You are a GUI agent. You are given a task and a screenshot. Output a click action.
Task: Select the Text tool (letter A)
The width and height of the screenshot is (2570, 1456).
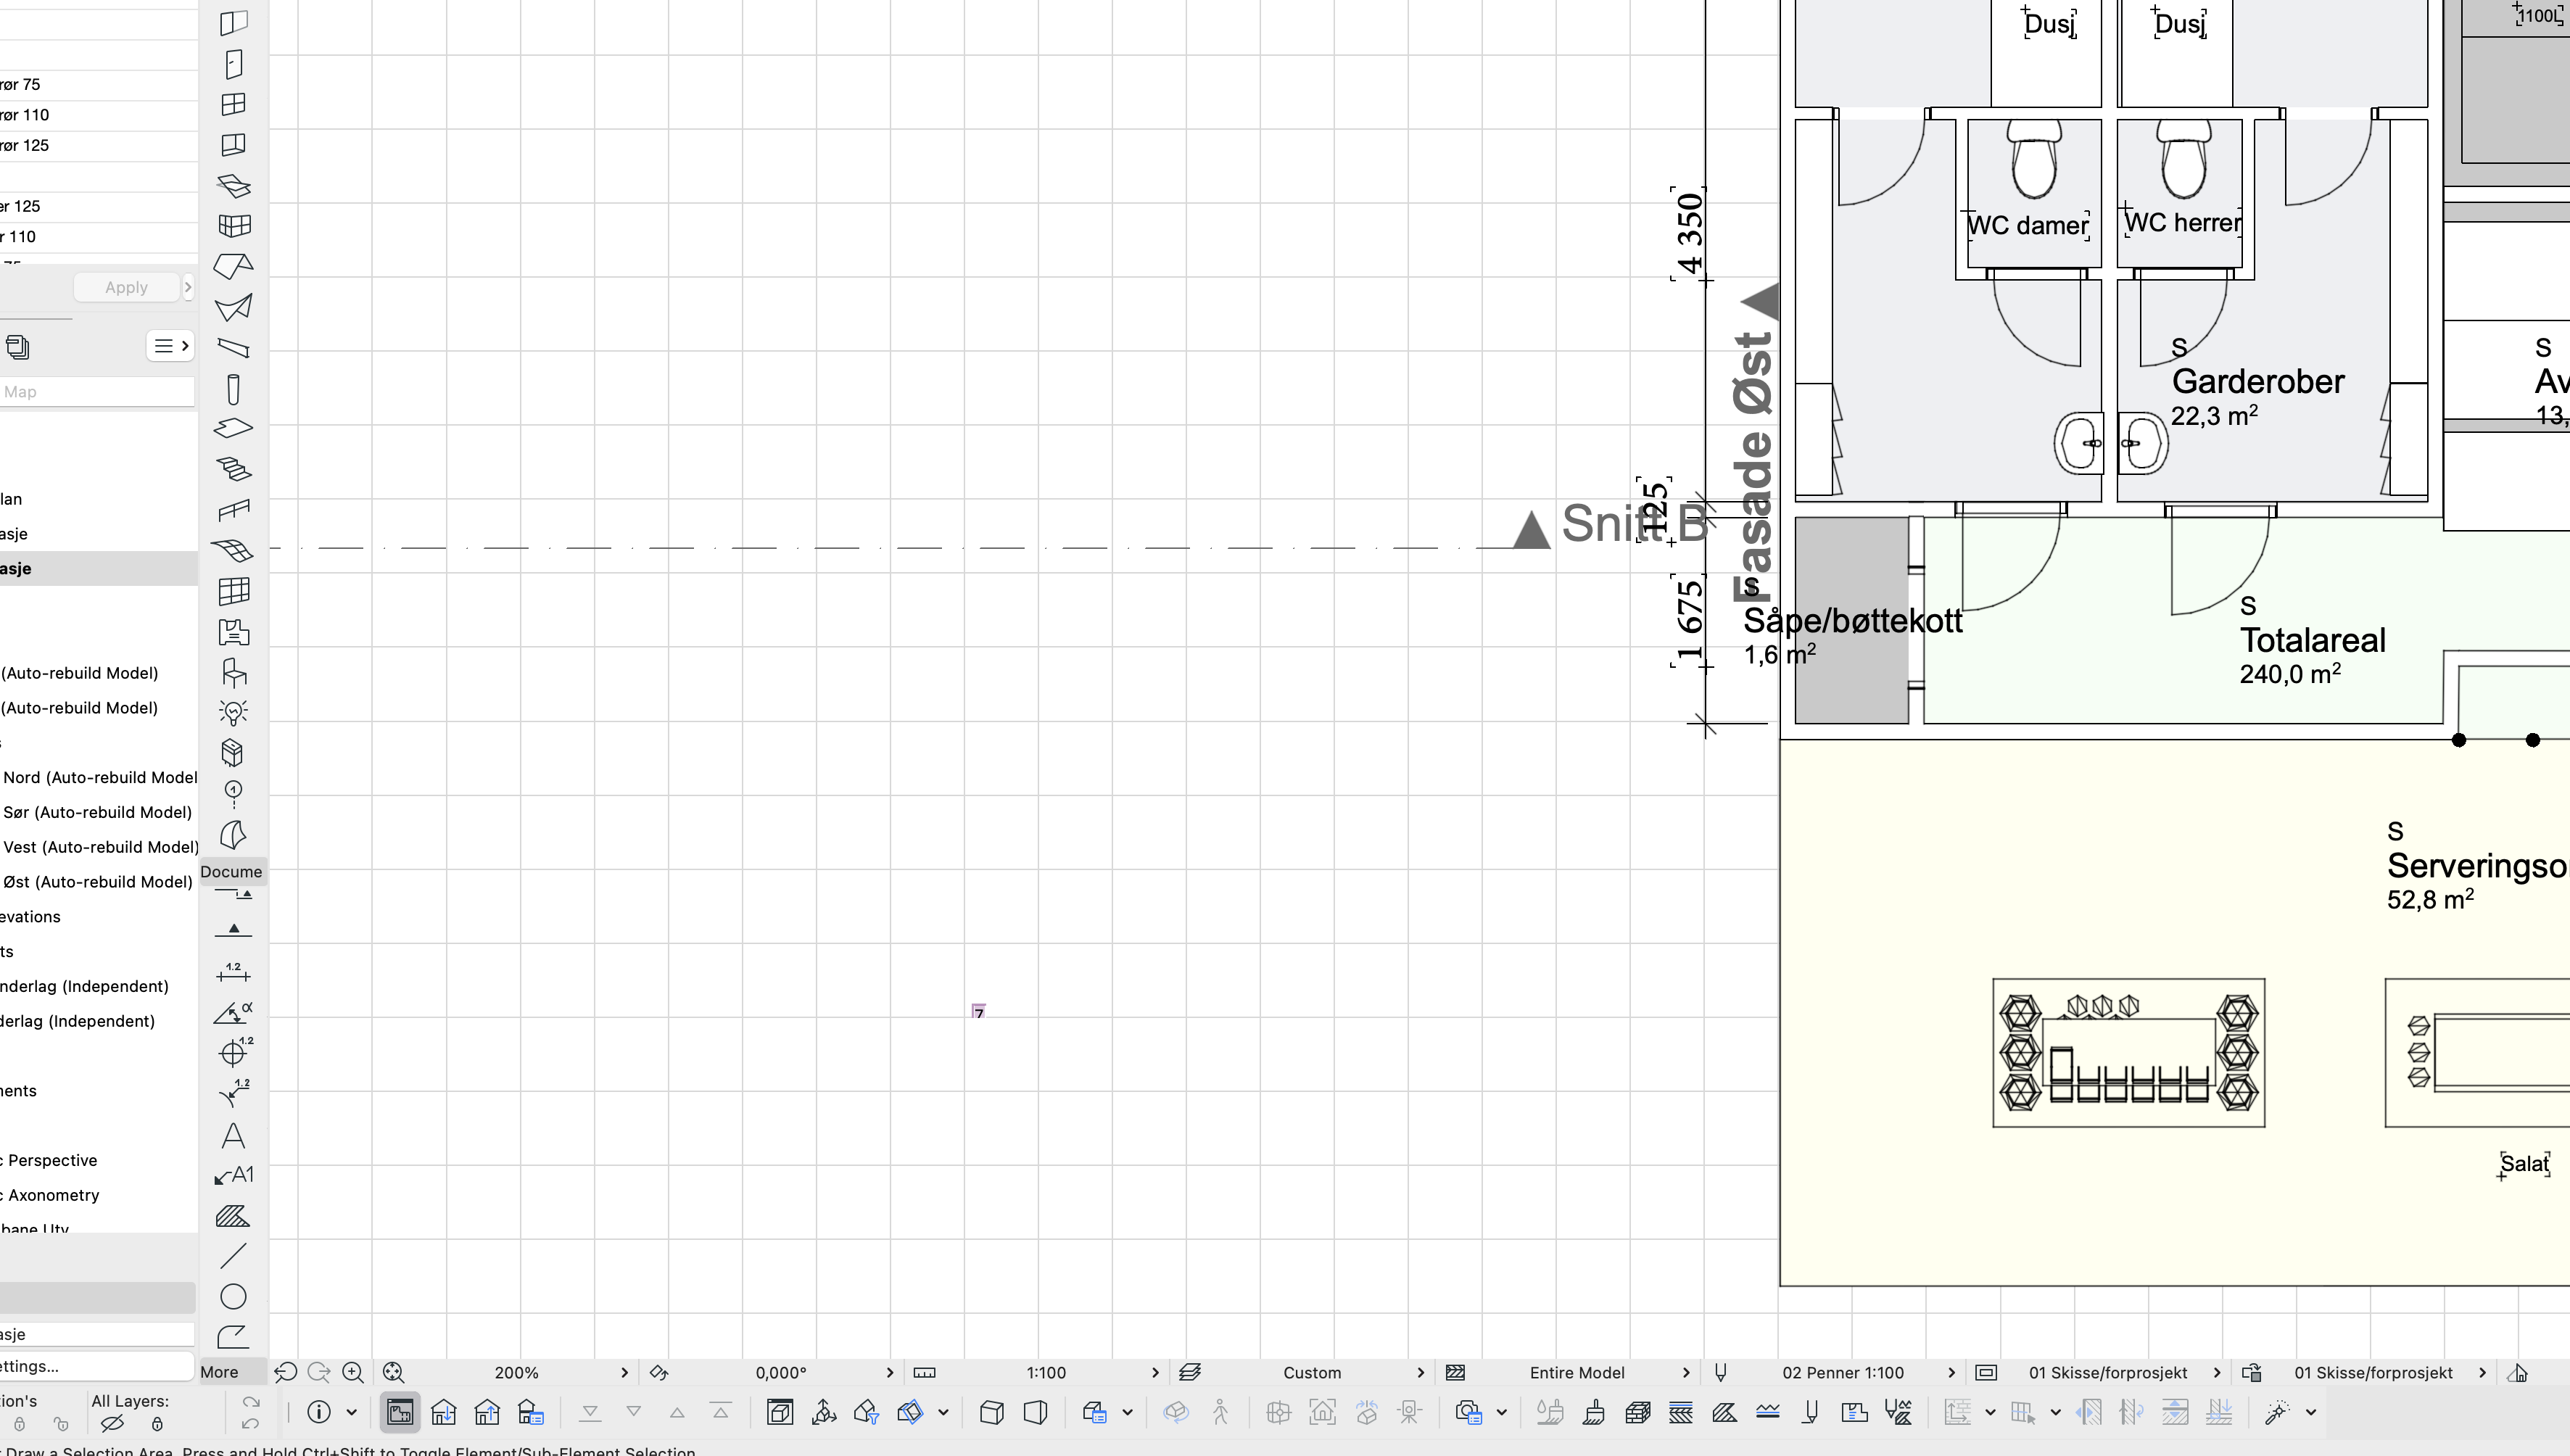[233, 1135]
